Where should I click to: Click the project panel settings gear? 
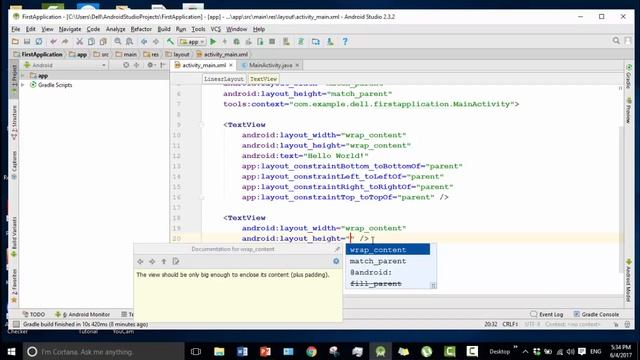150,65
